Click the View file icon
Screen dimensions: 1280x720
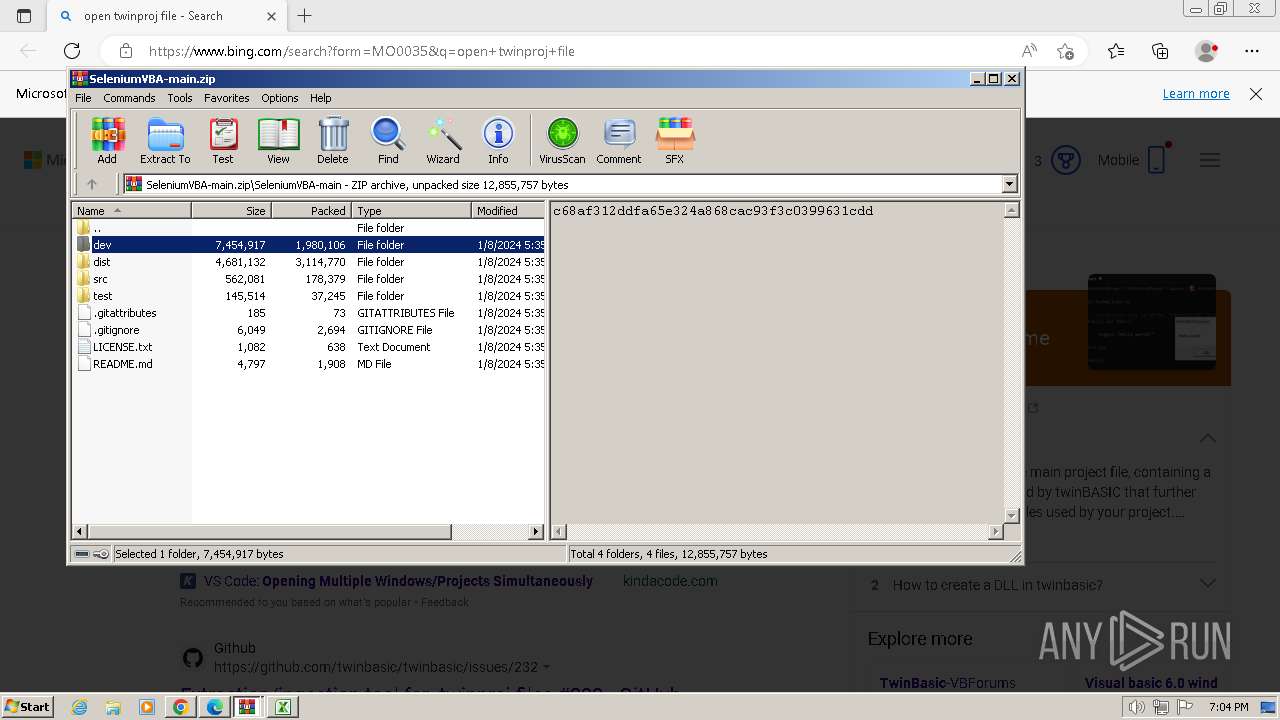pyautogui.click(x=278, y=140)
